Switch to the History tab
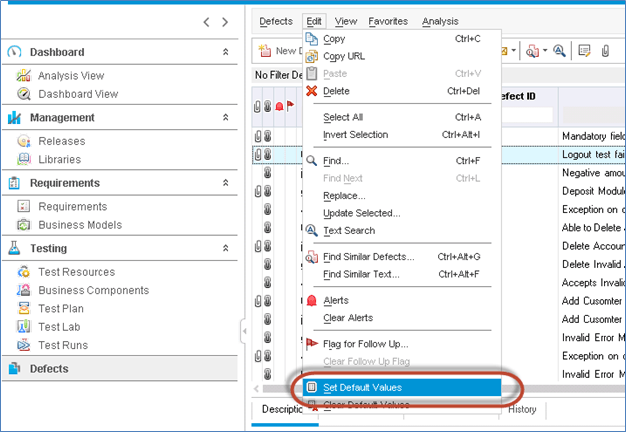 coord(522,409)
